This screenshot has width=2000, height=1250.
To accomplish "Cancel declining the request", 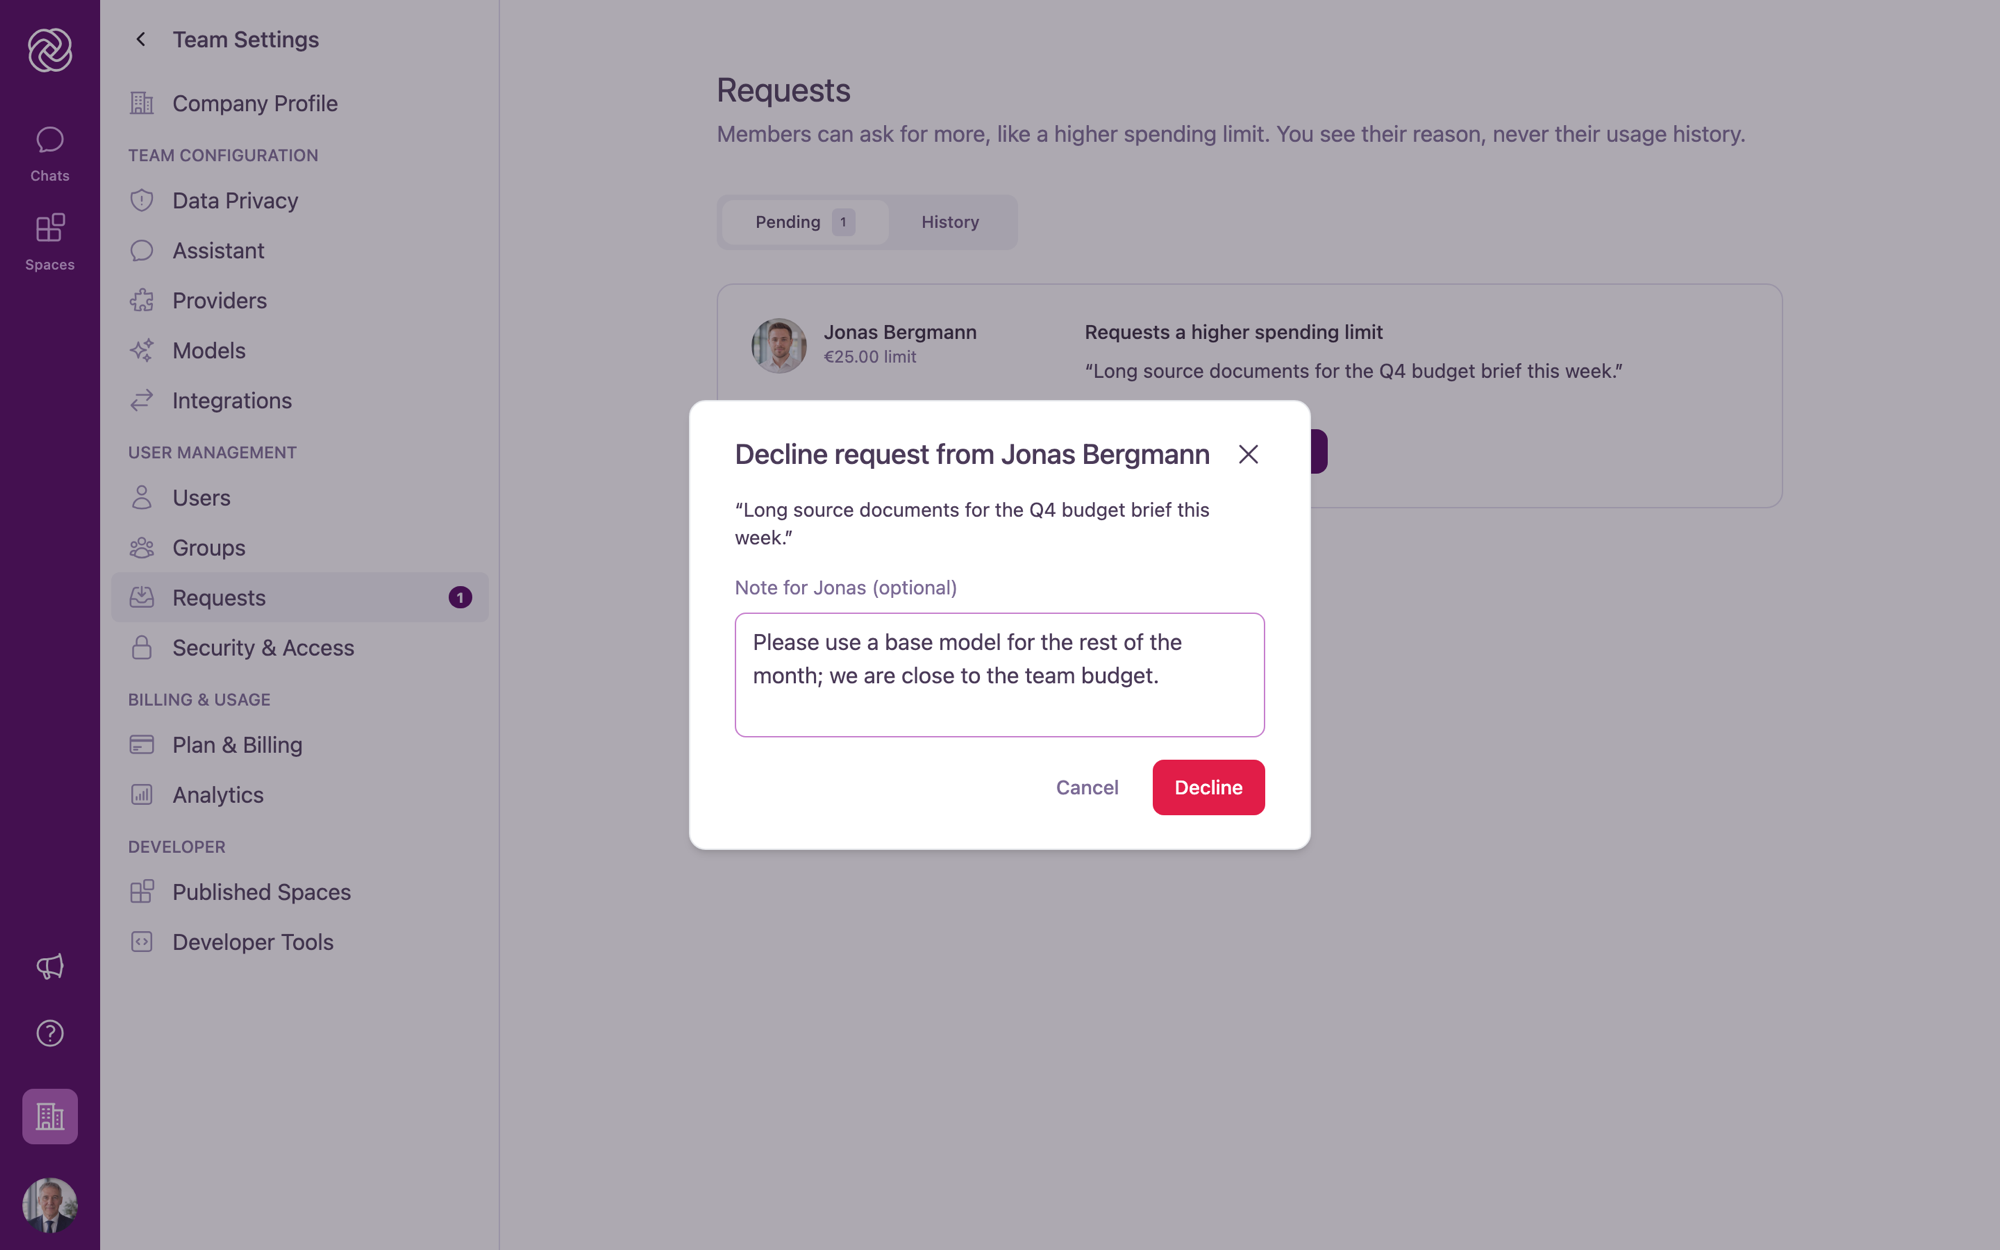I will coord(1087,787).
